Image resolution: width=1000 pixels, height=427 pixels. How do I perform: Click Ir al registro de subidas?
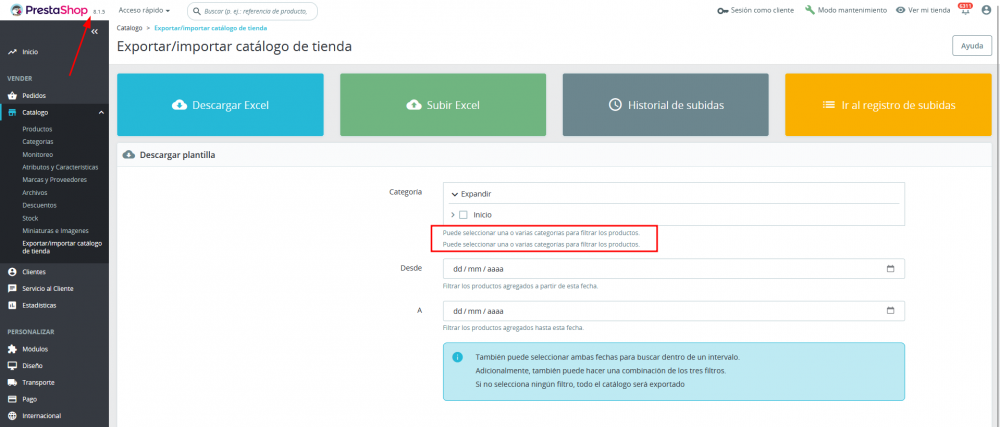pyautogui.click(x=888, y=105)
